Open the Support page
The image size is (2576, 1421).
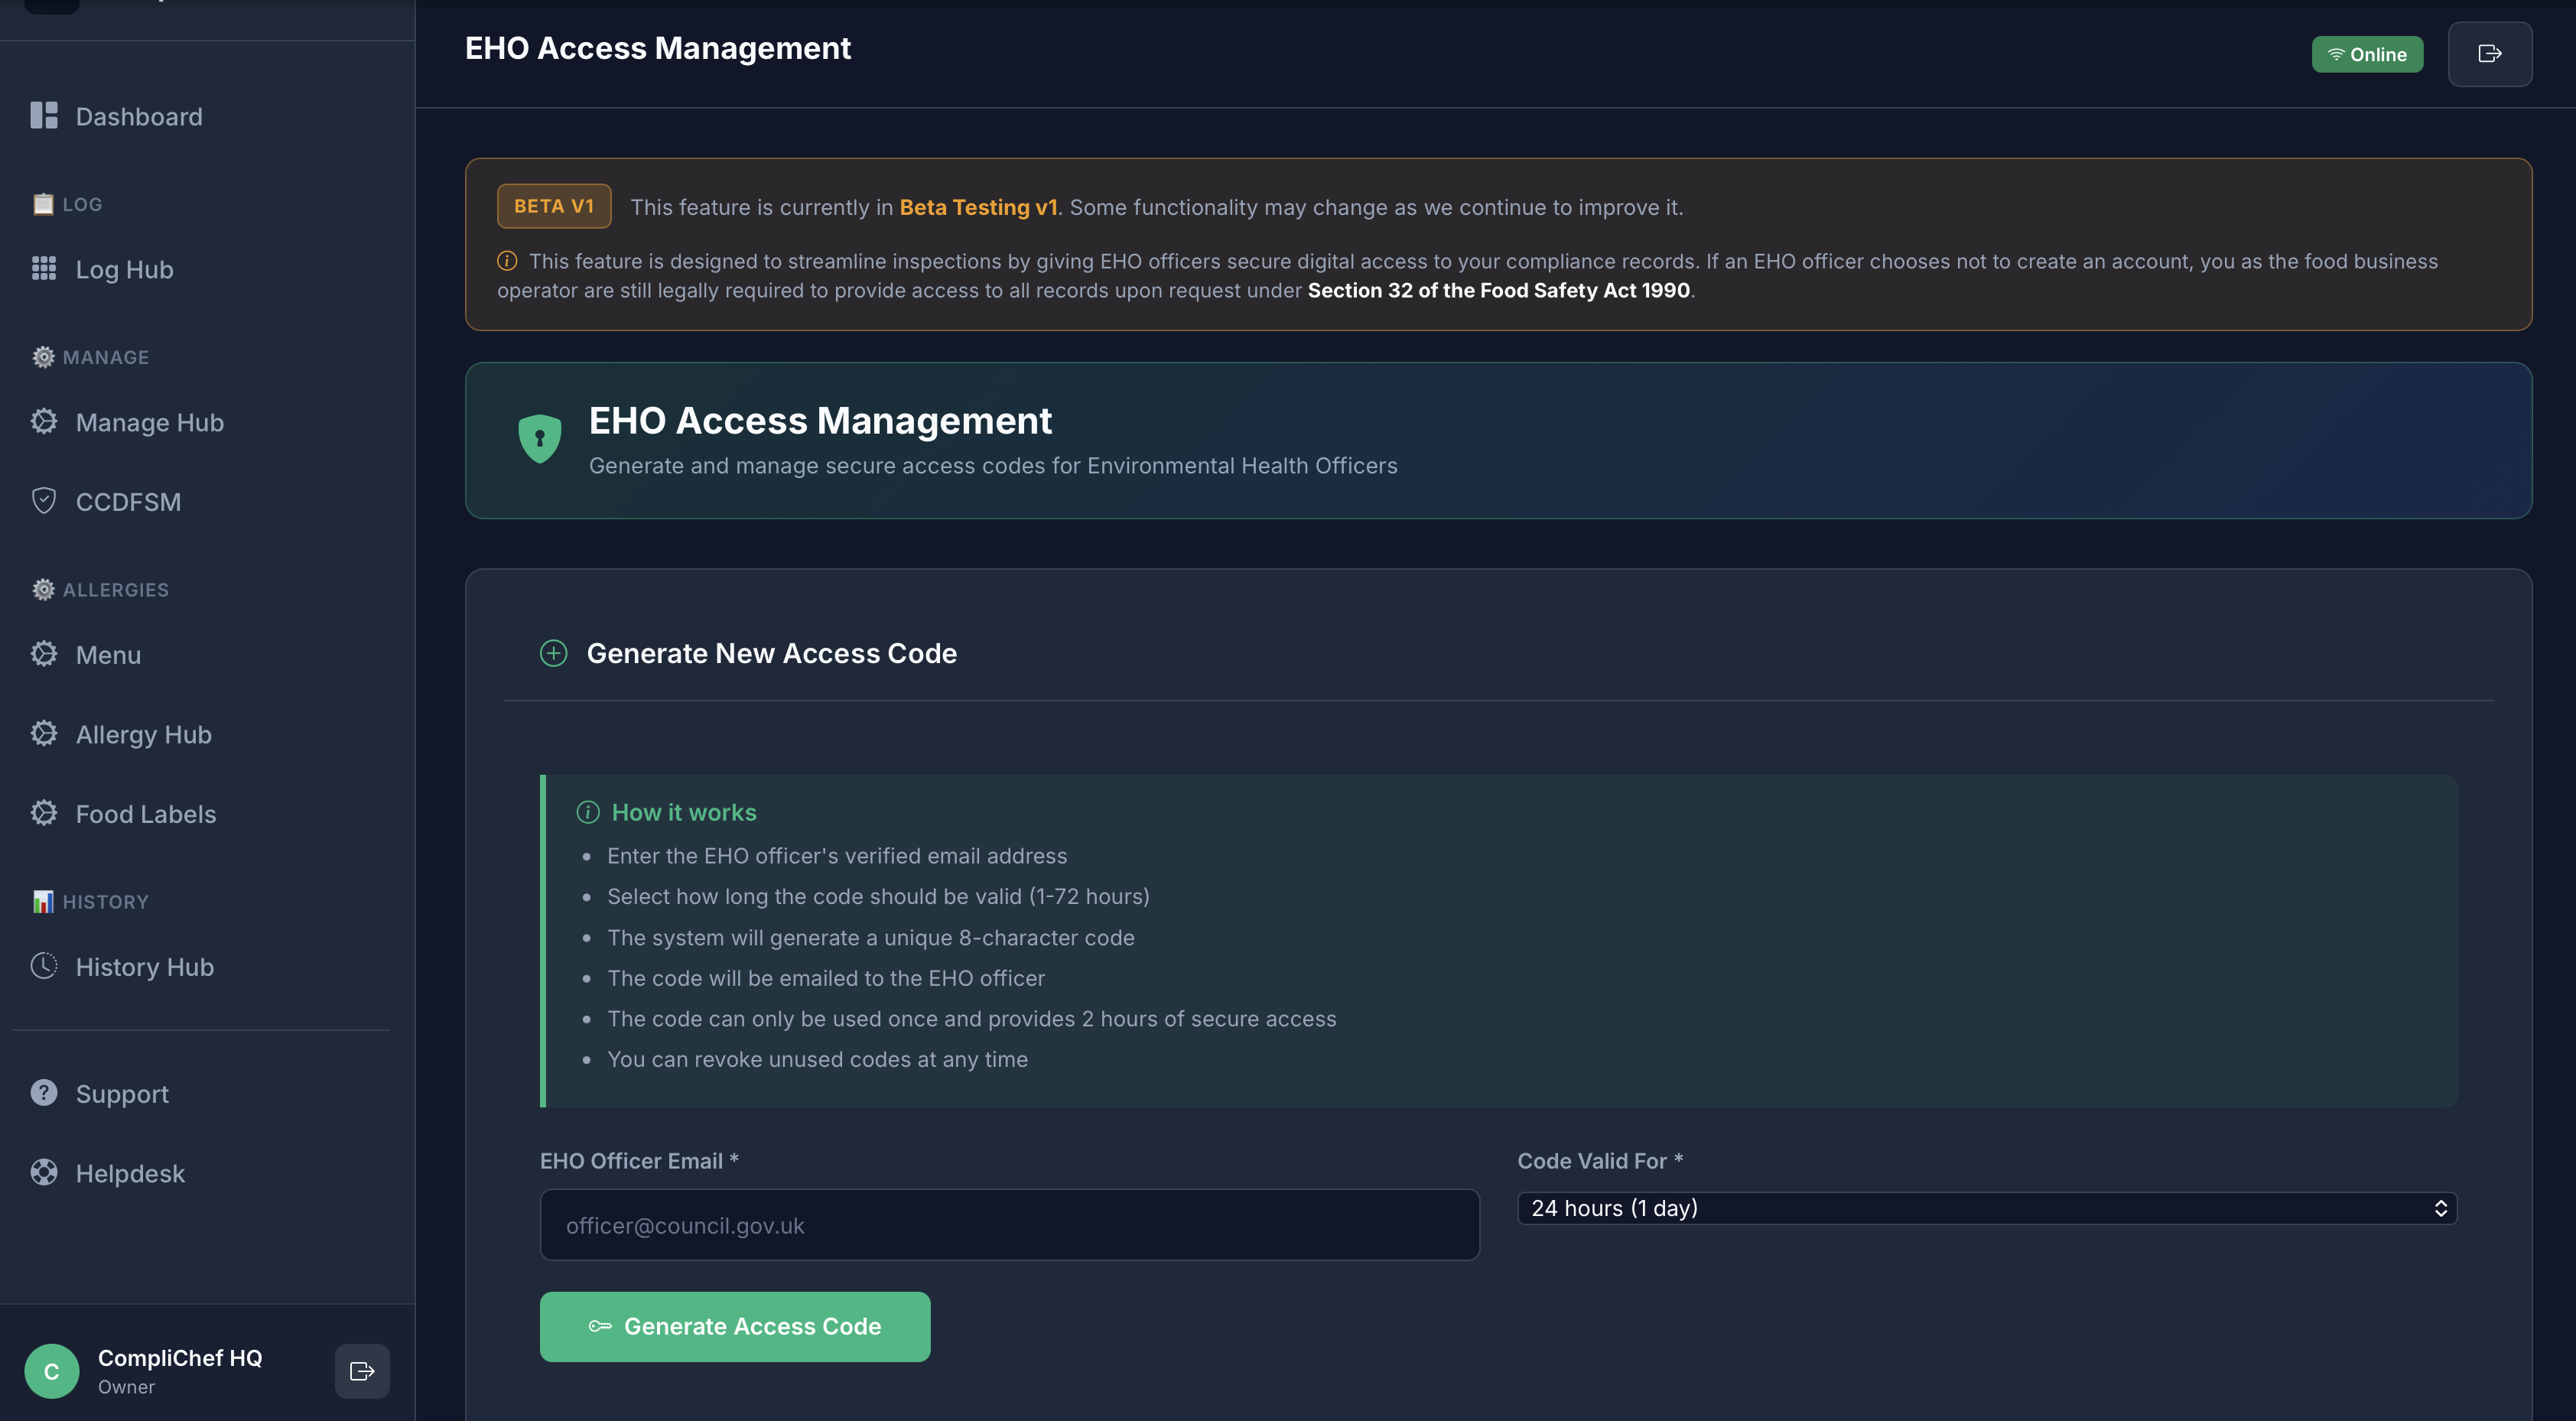click(x=122, y=1093)
